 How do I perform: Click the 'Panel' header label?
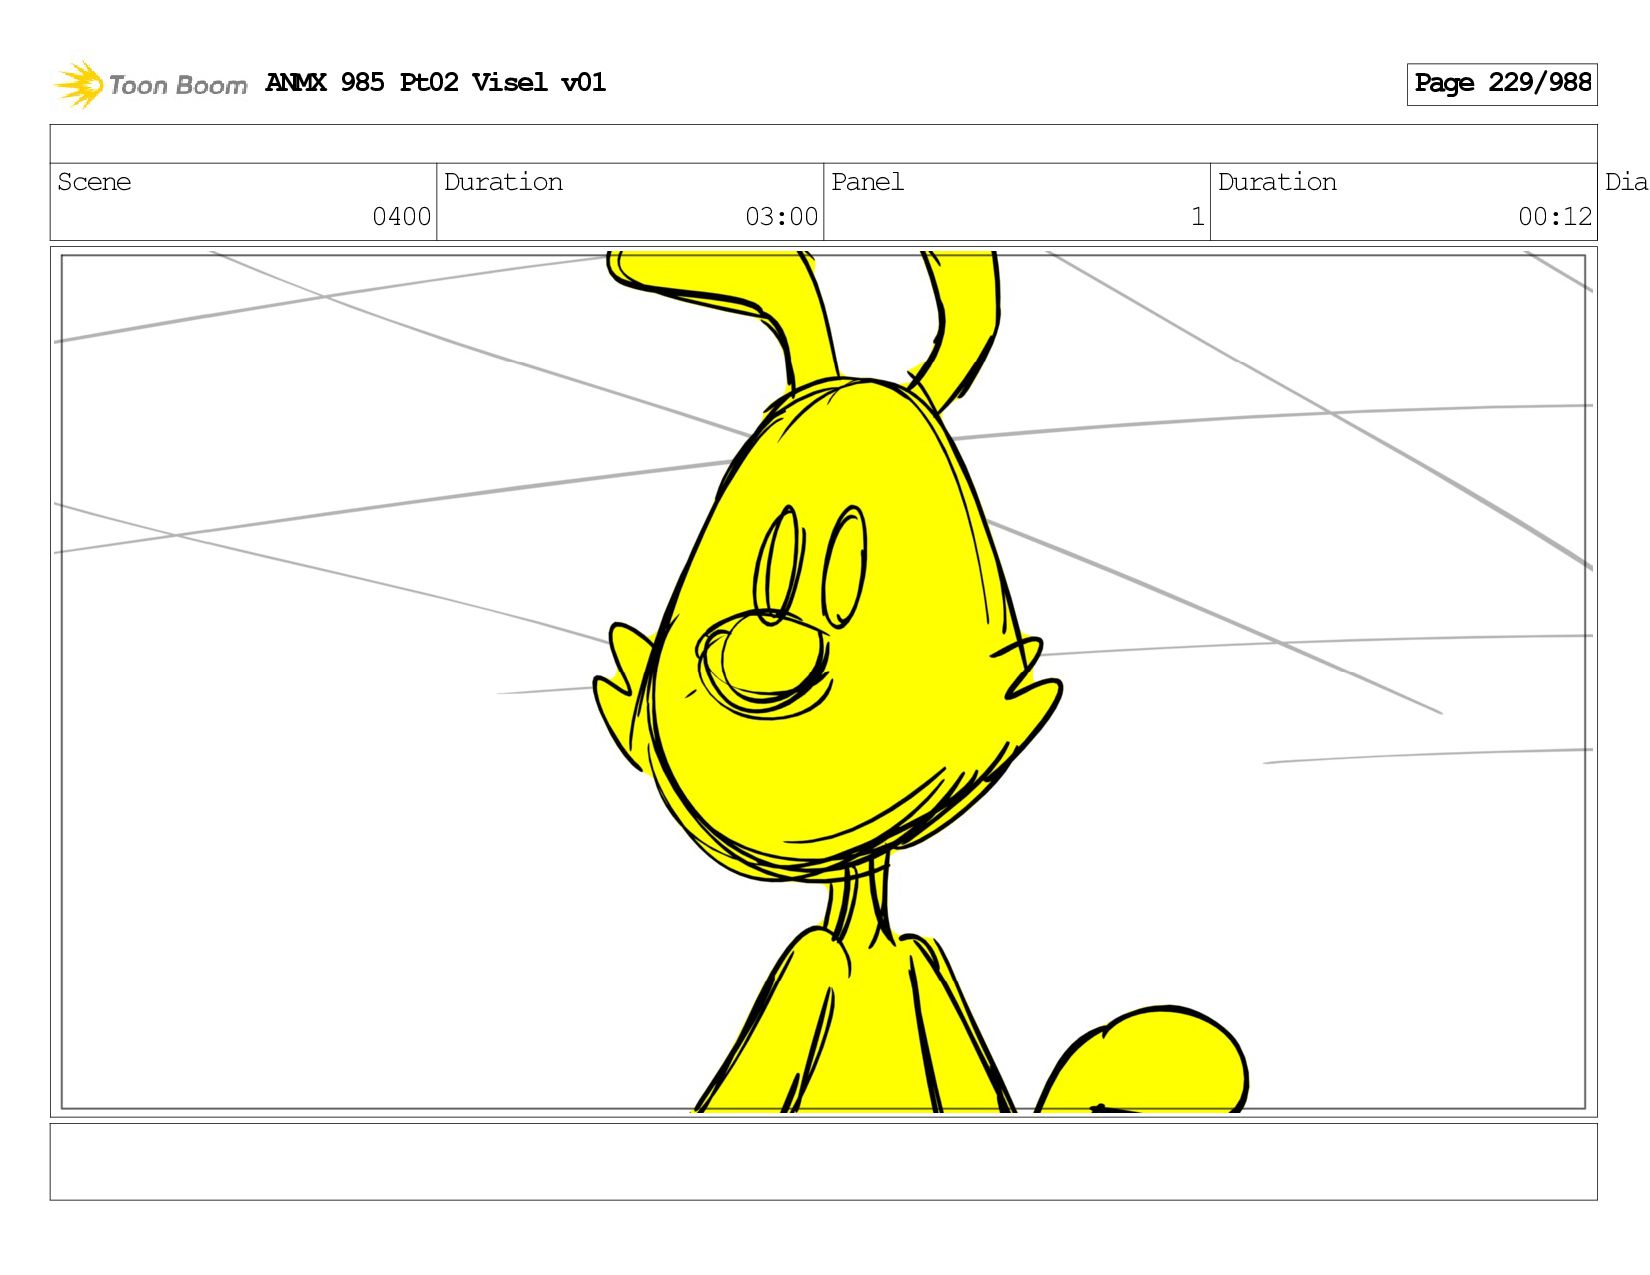click(867, 182)
